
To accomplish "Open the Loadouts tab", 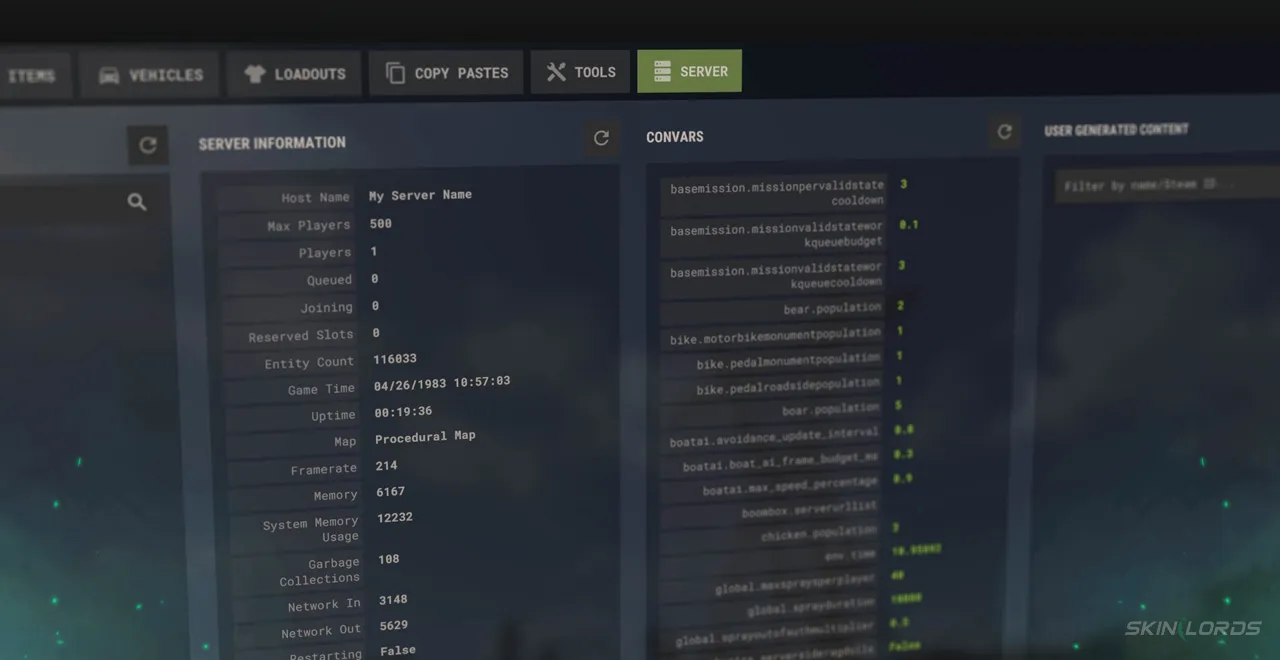I will tap(294, 74).
